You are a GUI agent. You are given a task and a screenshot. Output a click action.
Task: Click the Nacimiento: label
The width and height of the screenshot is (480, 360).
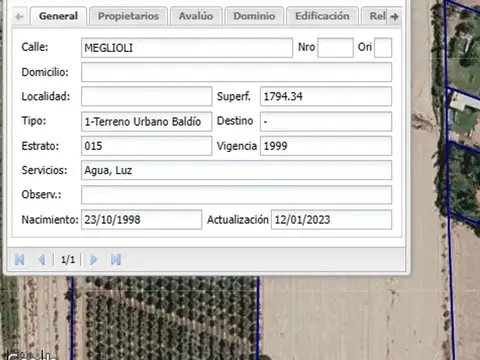tap(50, 220)
